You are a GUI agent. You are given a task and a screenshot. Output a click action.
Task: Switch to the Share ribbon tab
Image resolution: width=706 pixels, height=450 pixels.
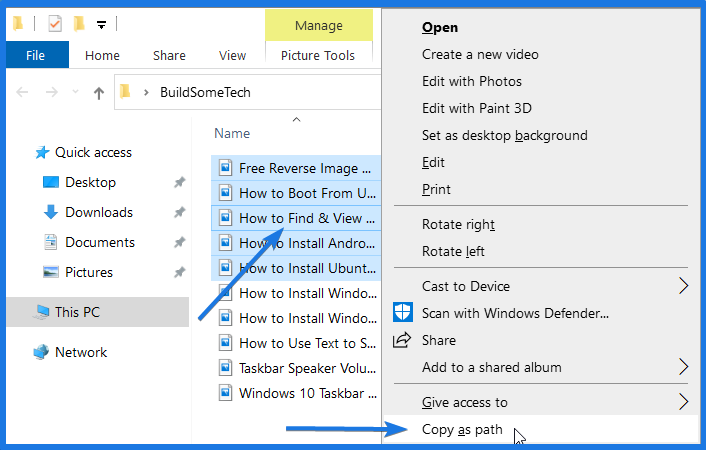[169, 55]
